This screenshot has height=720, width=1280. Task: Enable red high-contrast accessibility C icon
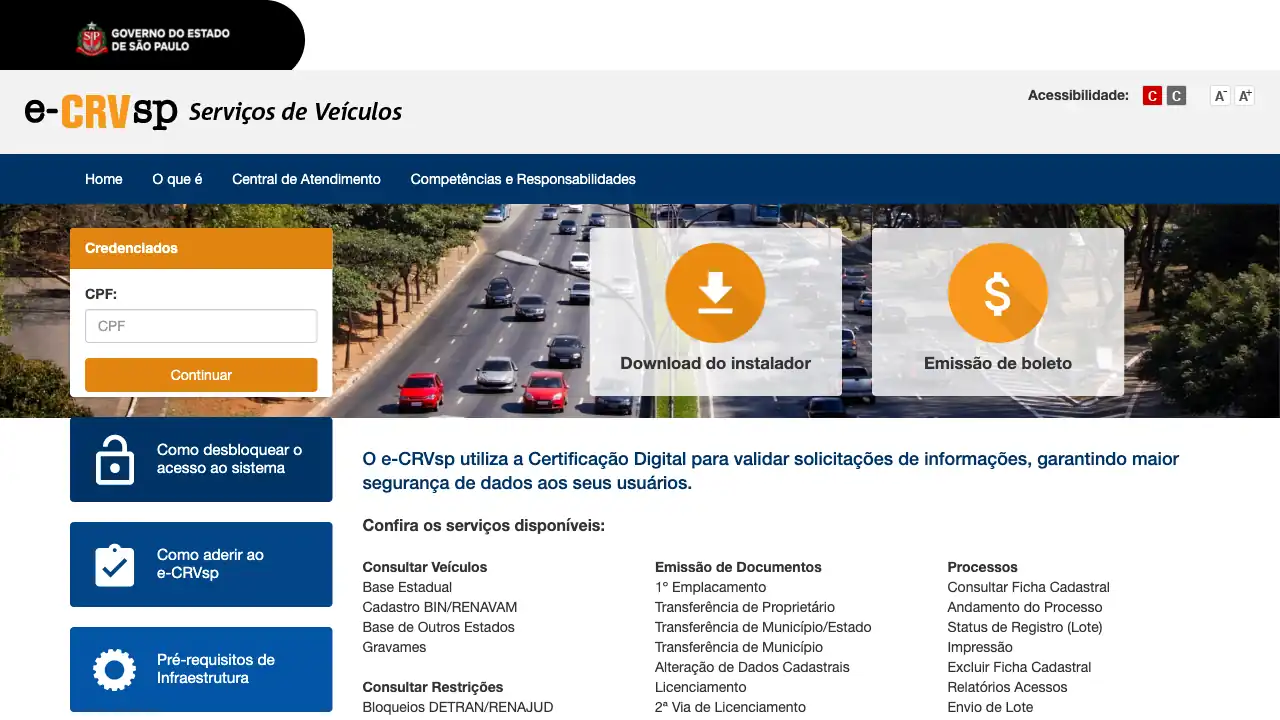1152,96
